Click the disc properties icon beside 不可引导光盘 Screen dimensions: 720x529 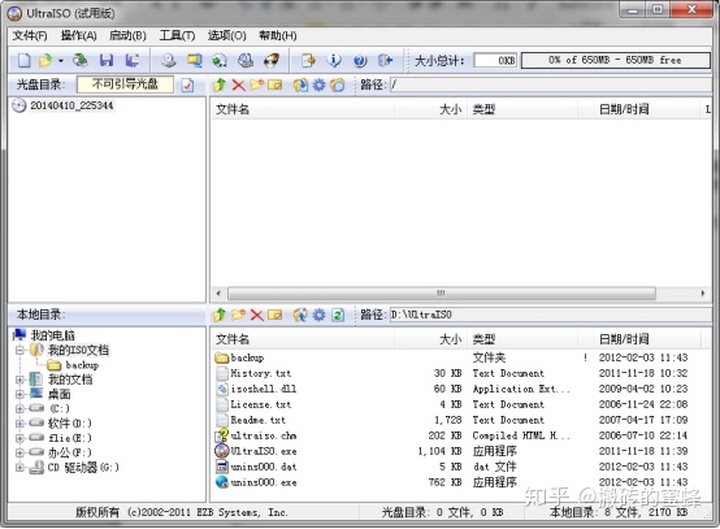click(187, 85)
